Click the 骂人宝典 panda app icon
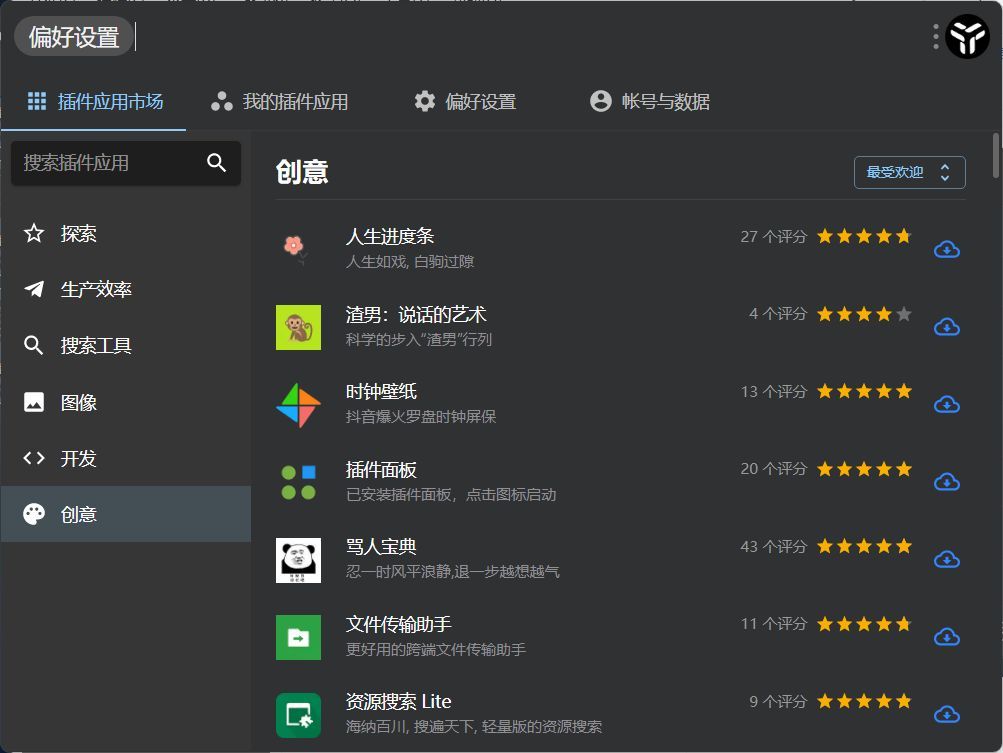Image resolution: width=1003 pixels, height=753 pixels. 298,560
